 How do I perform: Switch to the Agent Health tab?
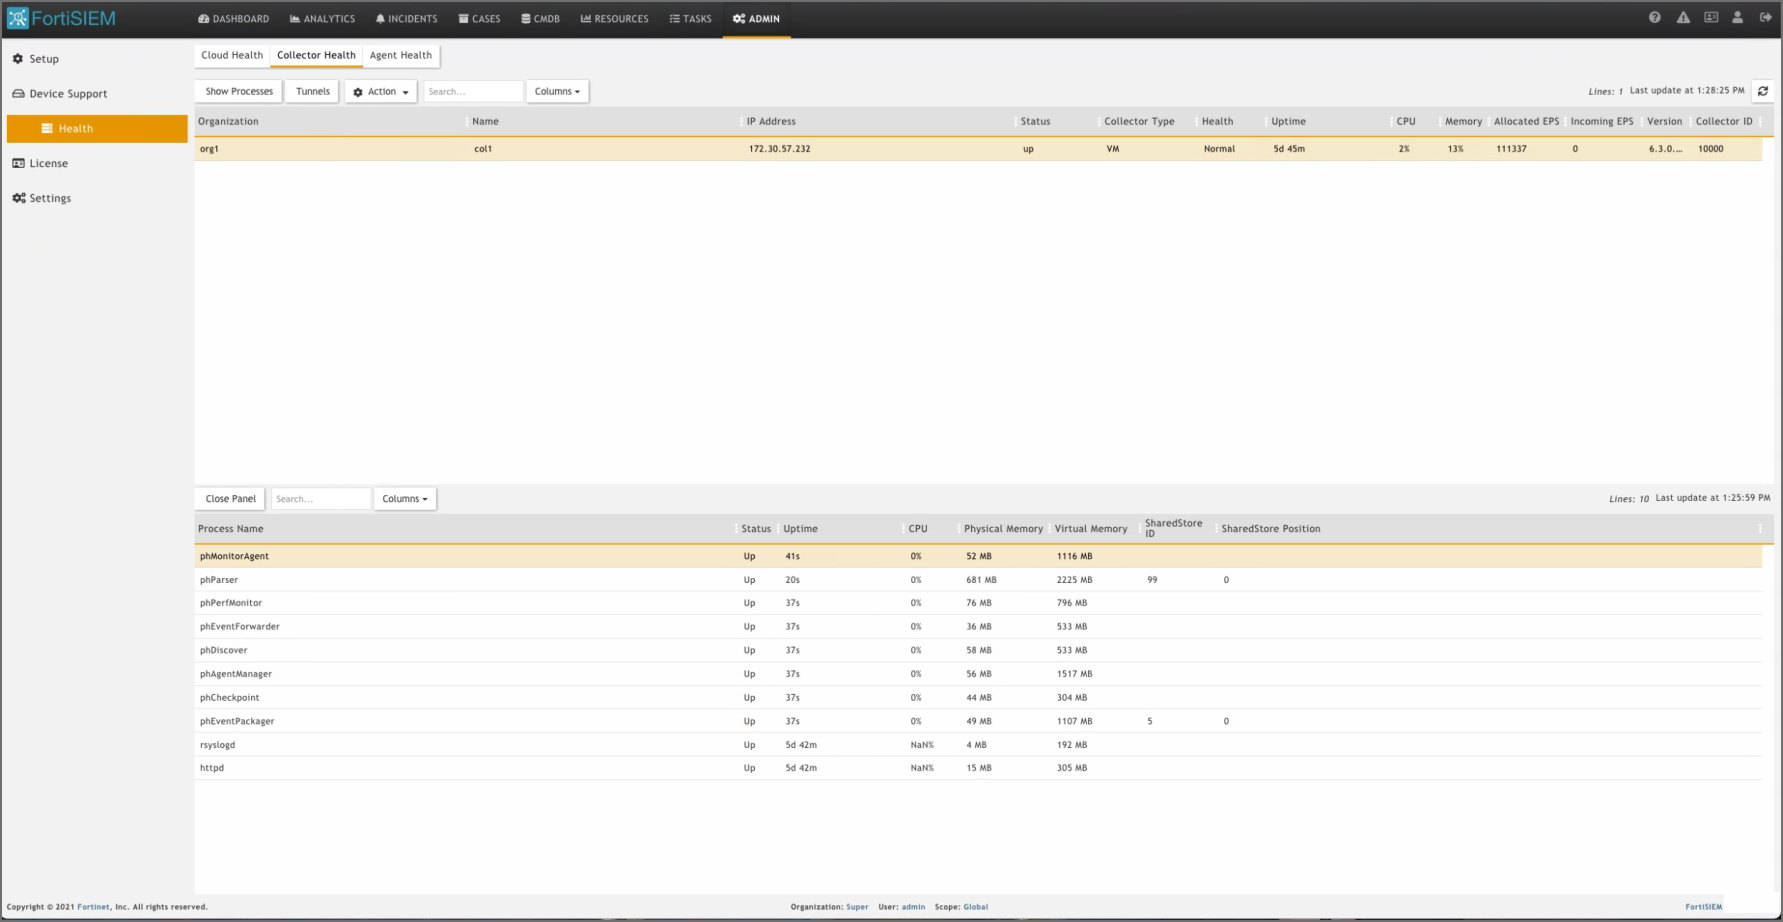coord(400,55)
